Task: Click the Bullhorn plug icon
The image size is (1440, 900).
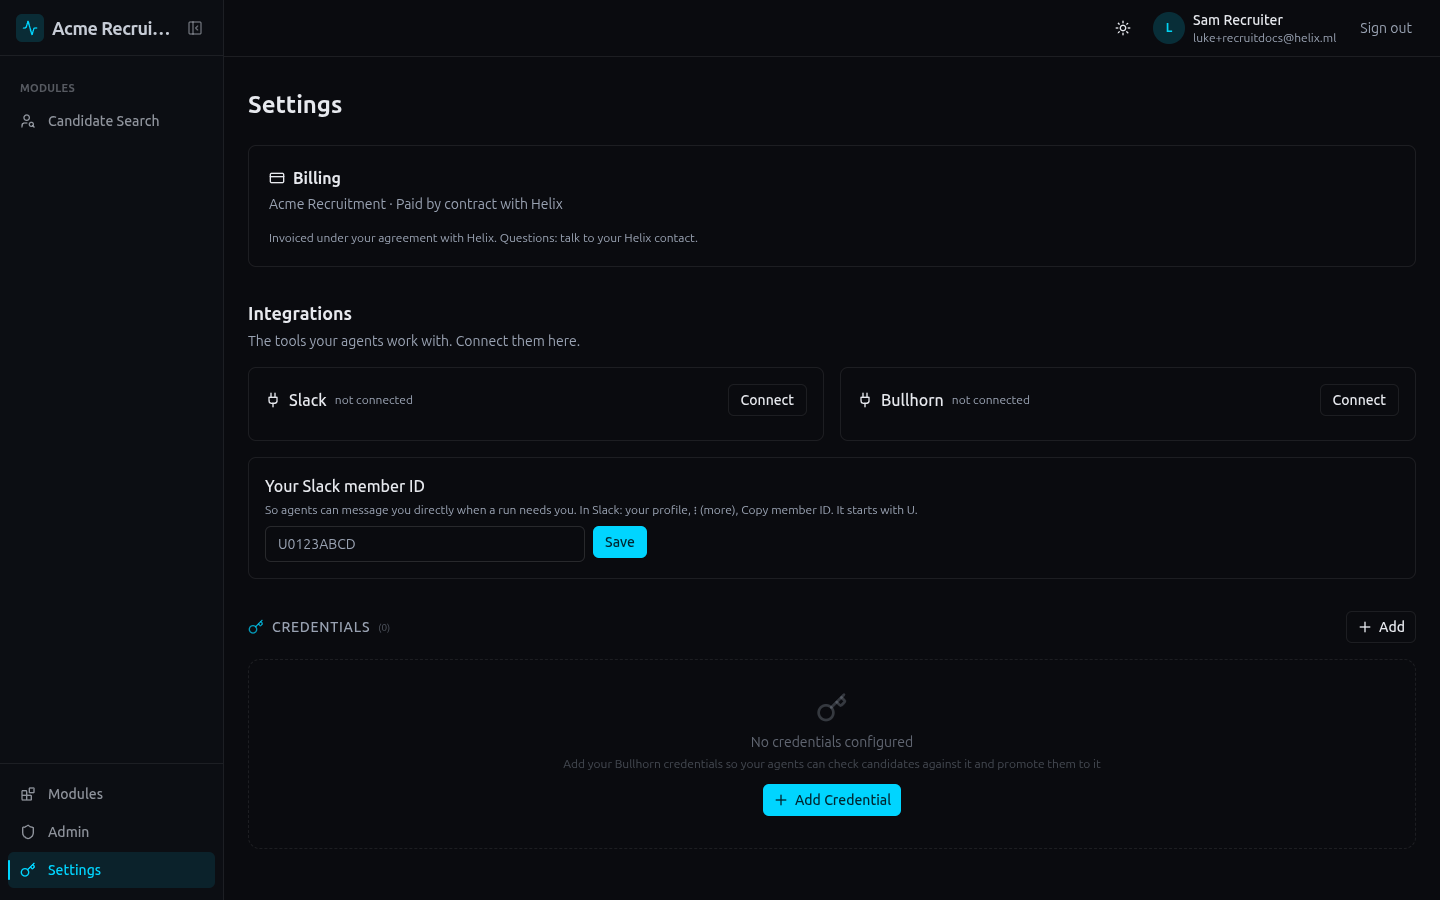Action: click(865, 400)
